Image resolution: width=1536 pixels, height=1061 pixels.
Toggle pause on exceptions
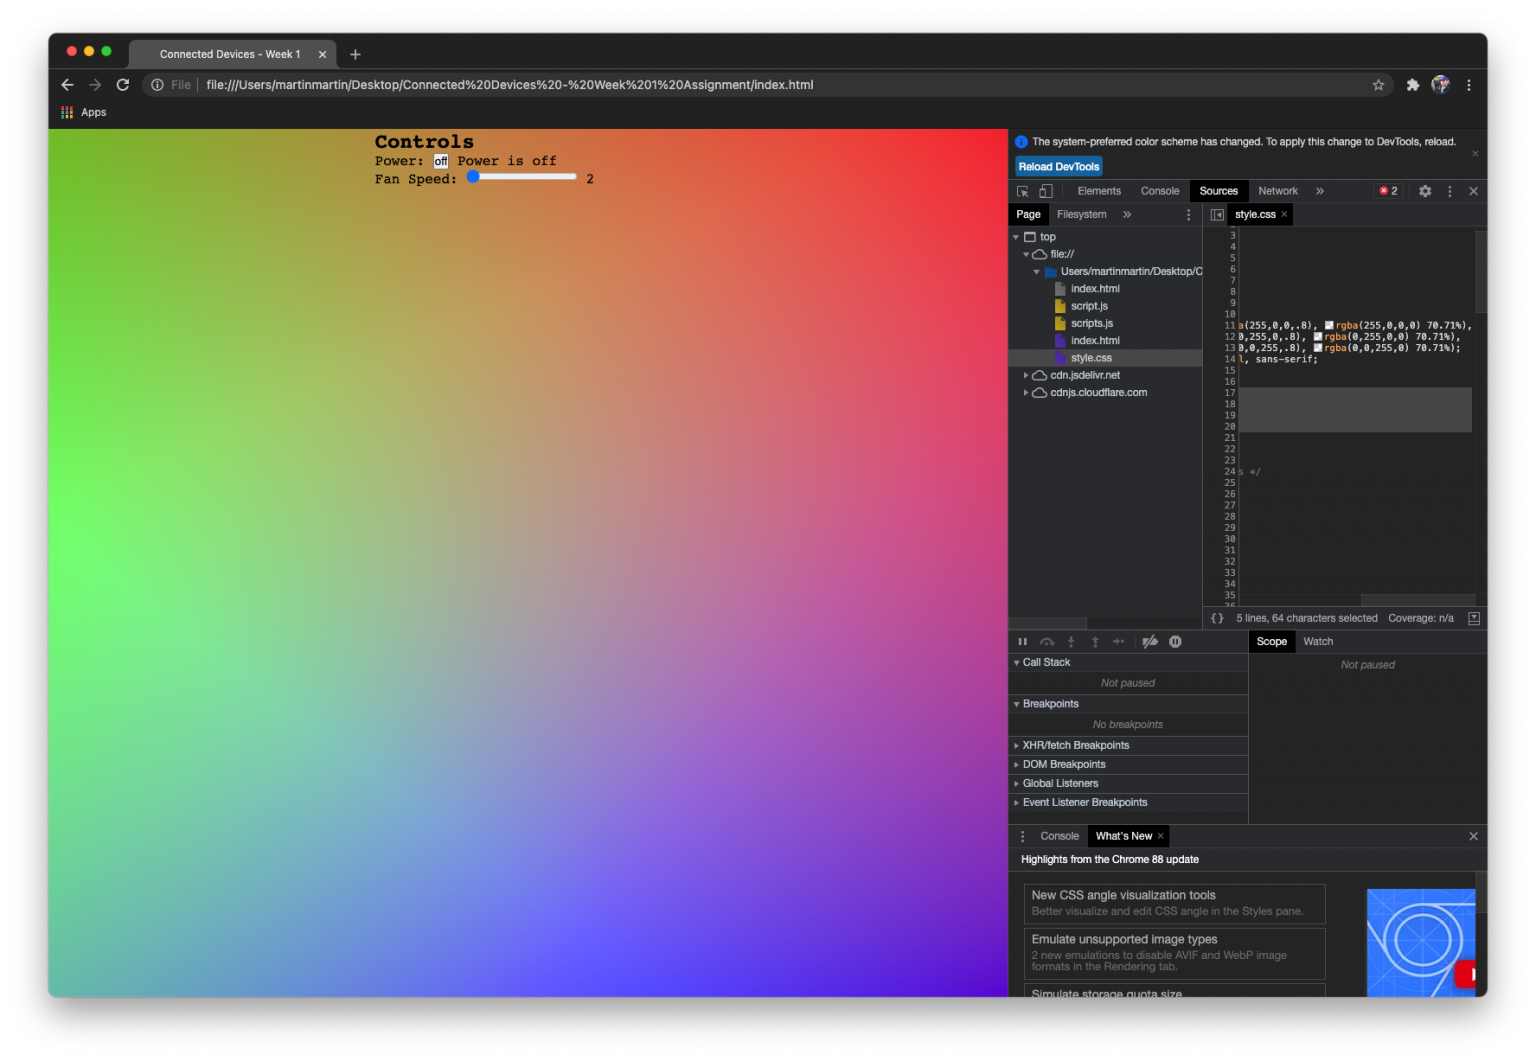(x=1175, y=642)
